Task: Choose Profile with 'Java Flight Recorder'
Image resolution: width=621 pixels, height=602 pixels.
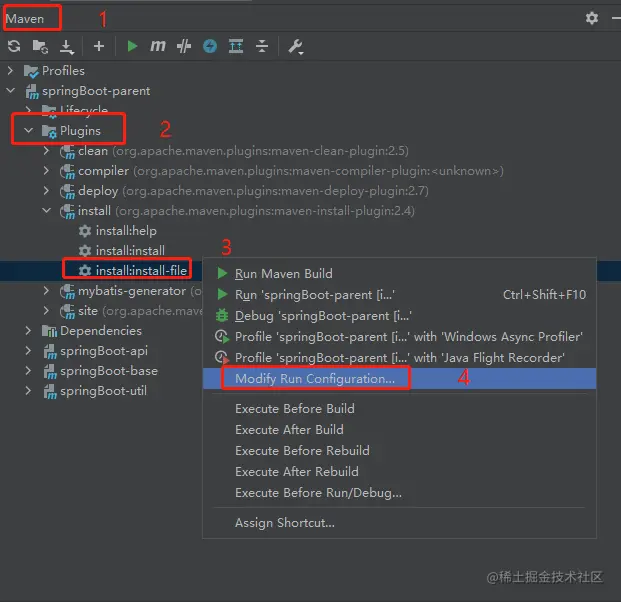Action: coord(399,358)
